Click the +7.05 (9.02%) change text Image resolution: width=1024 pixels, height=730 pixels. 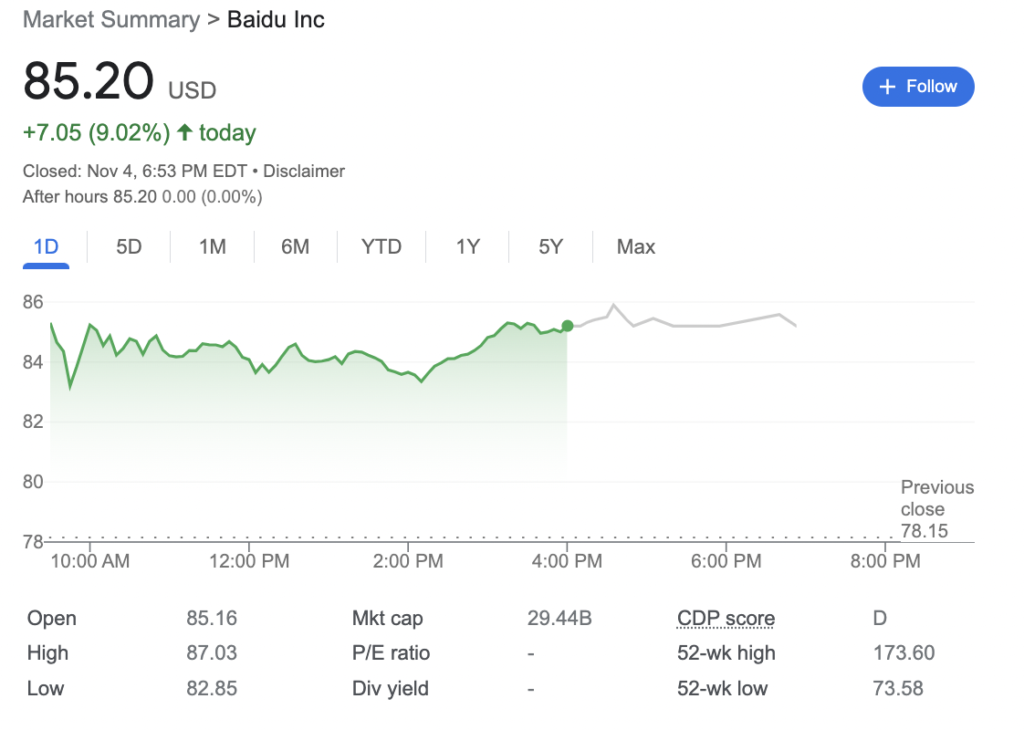tap(97, 133)
